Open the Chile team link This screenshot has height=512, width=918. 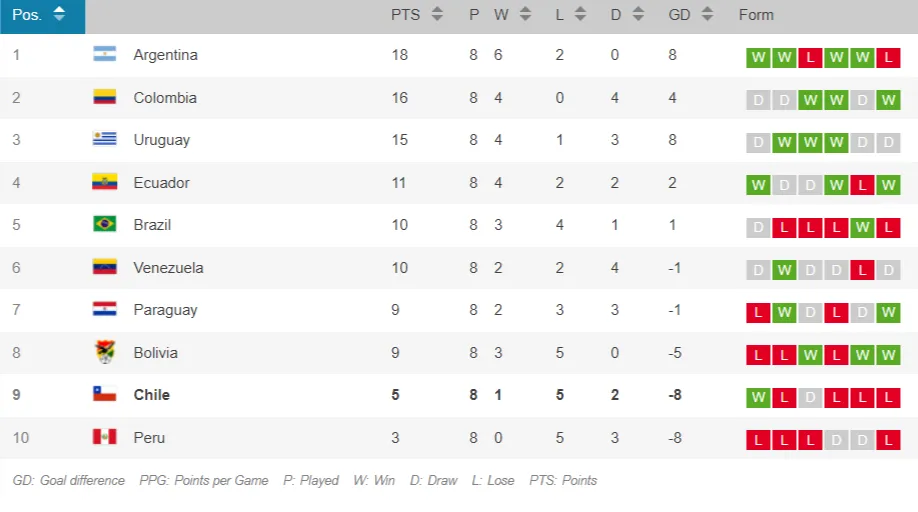tap(152, 395)
